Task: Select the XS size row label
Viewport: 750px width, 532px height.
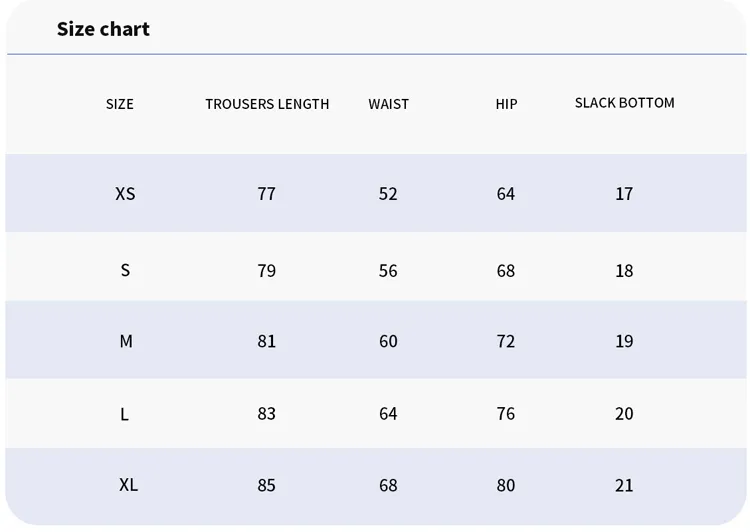Action: pos(125,194)
